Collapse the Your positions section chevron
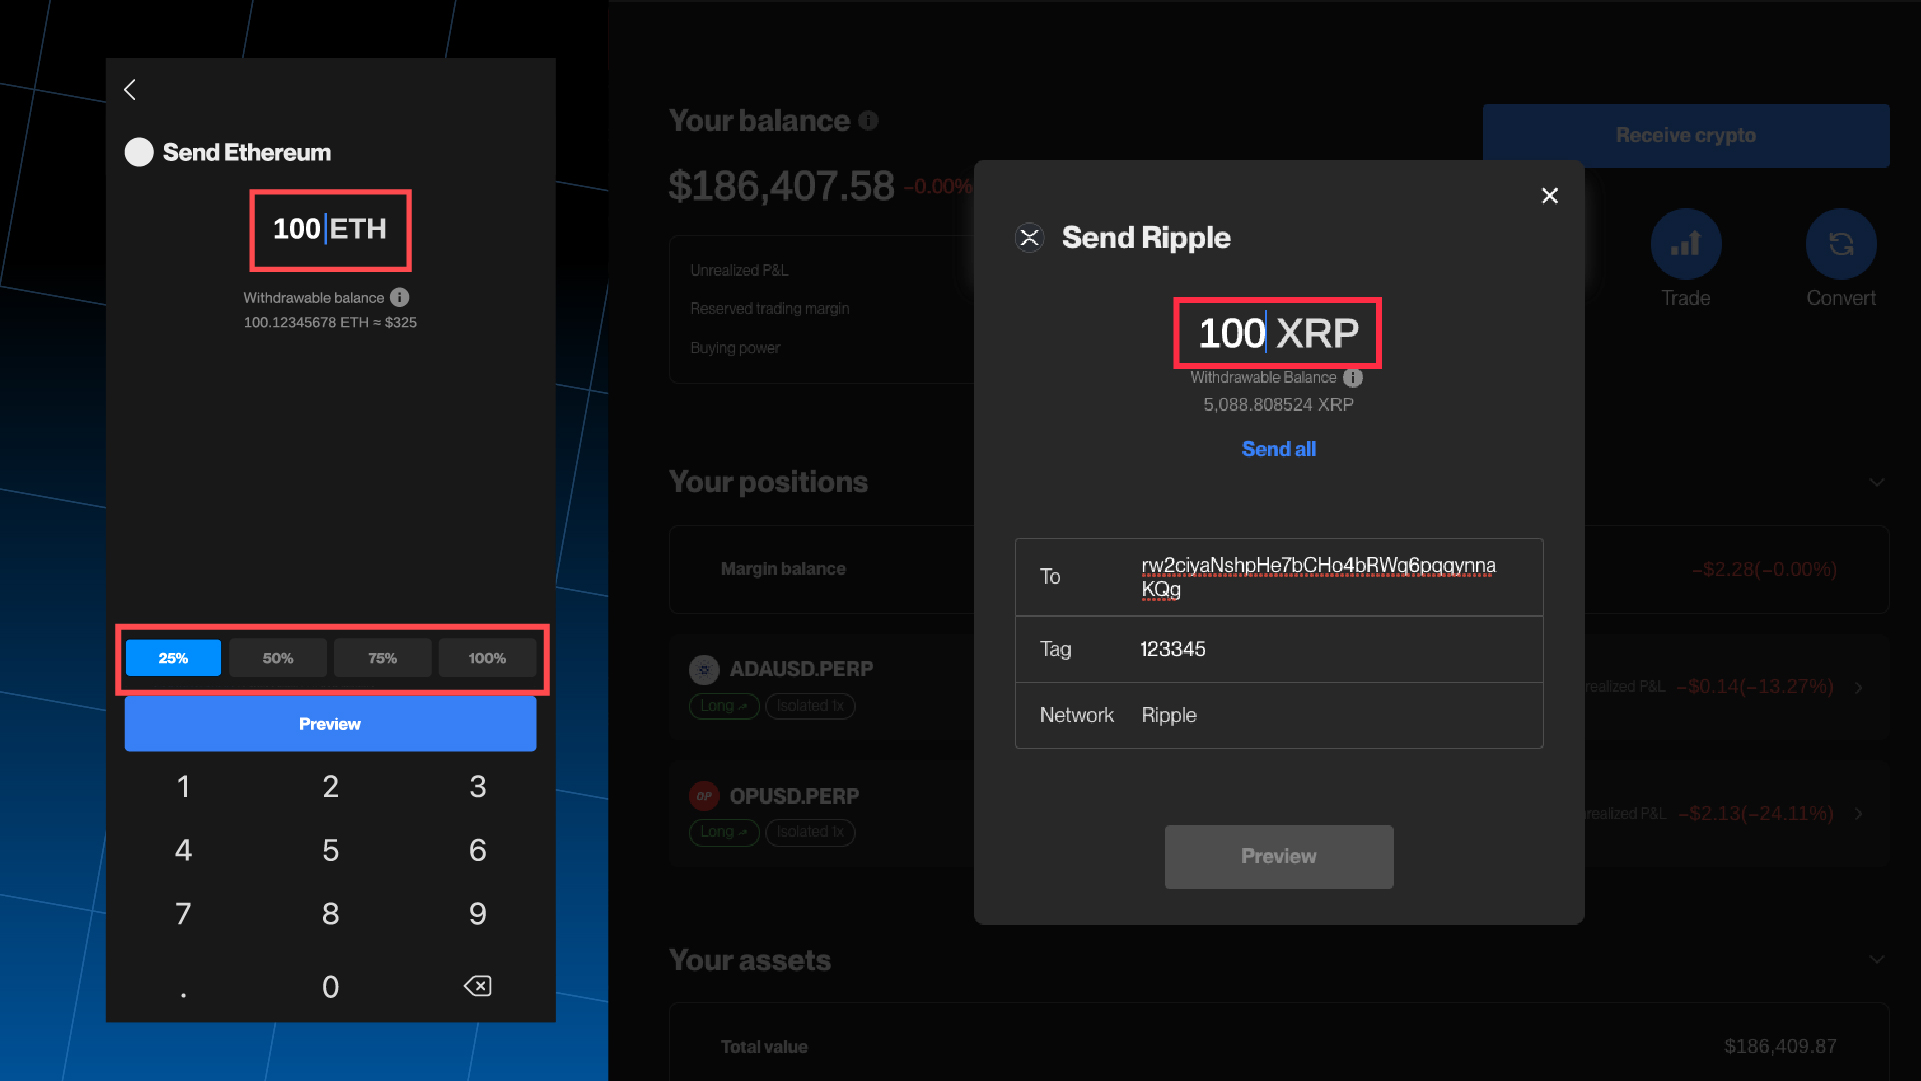 [1876, 482]
